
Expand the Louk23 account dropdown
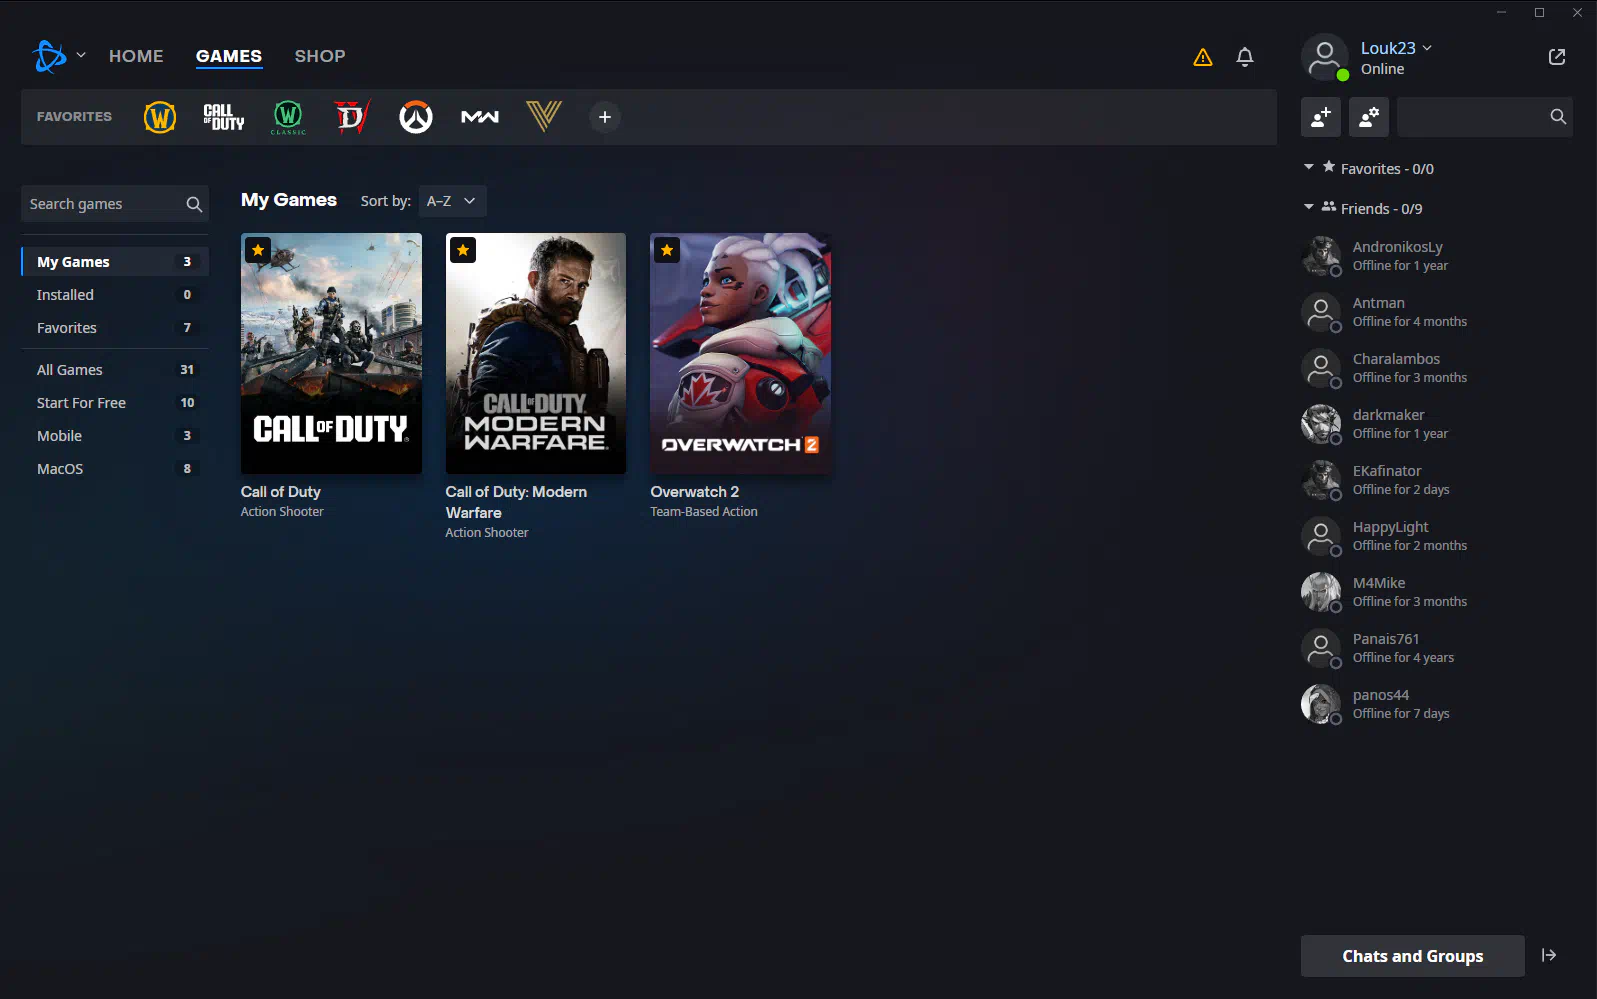coord(1427,48)
